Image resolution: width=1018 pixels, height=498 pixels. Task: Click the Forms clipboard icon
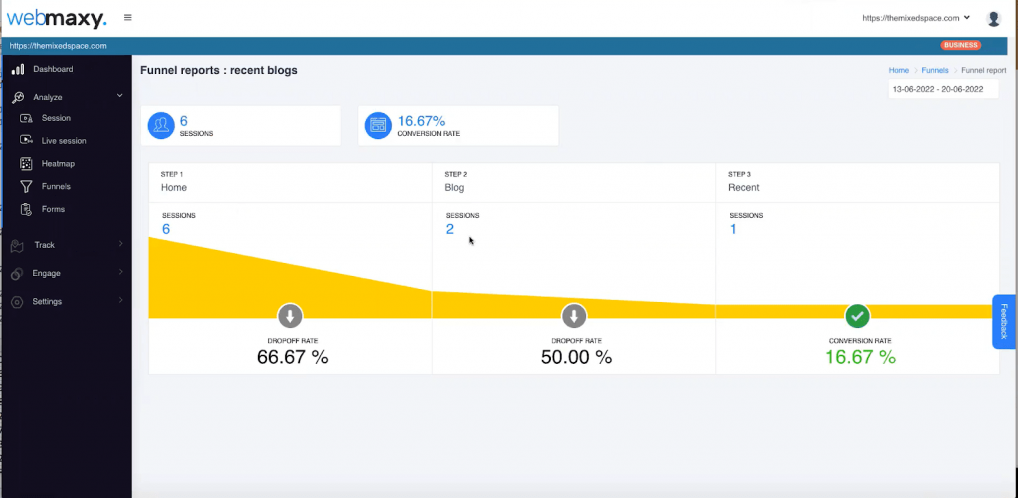tap(26, 209)
